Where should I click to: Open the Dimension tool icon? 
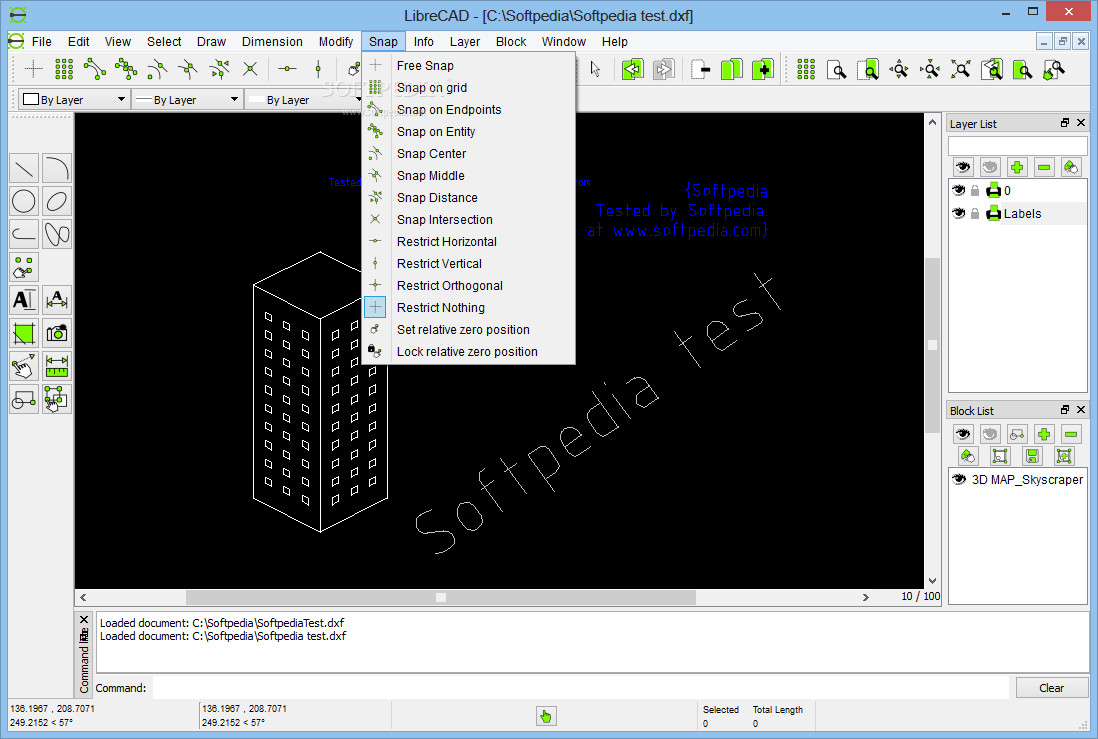coord(57,301)
